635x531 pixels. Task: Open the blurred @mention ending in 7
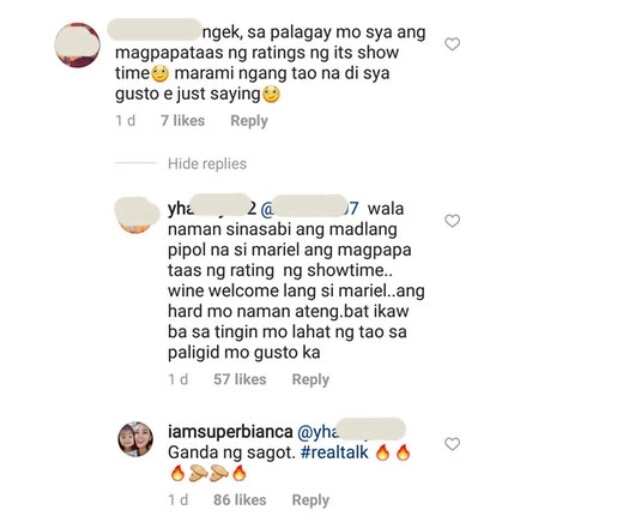[309, 208]
